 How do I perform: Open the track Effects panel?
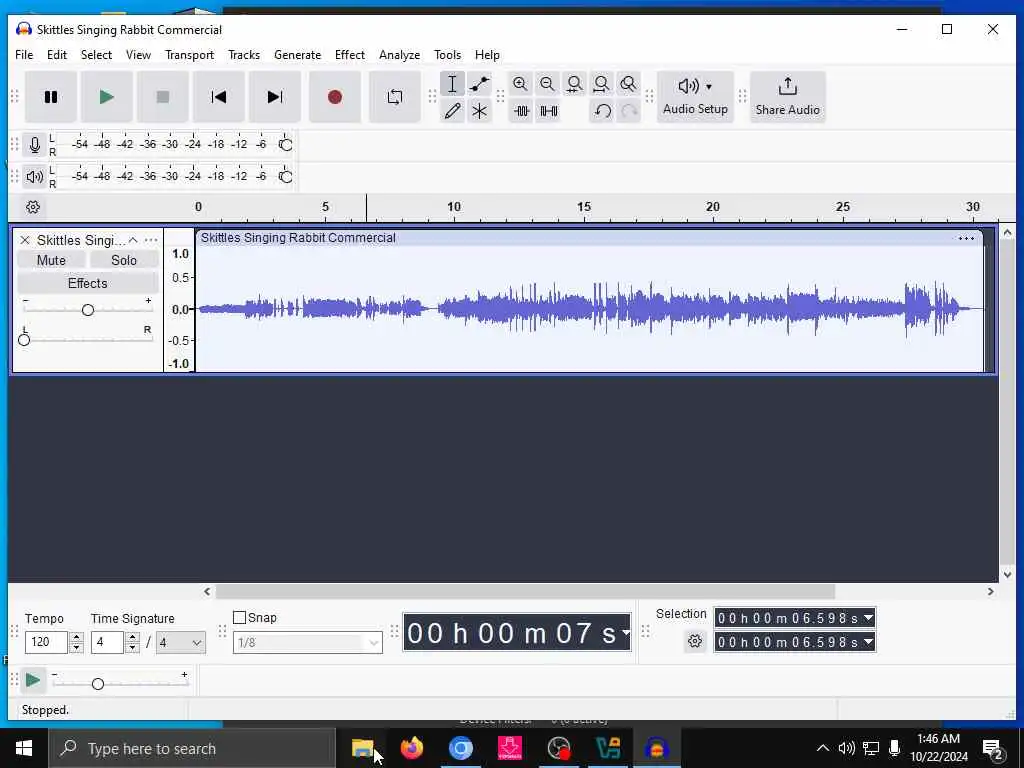point(88,283)
